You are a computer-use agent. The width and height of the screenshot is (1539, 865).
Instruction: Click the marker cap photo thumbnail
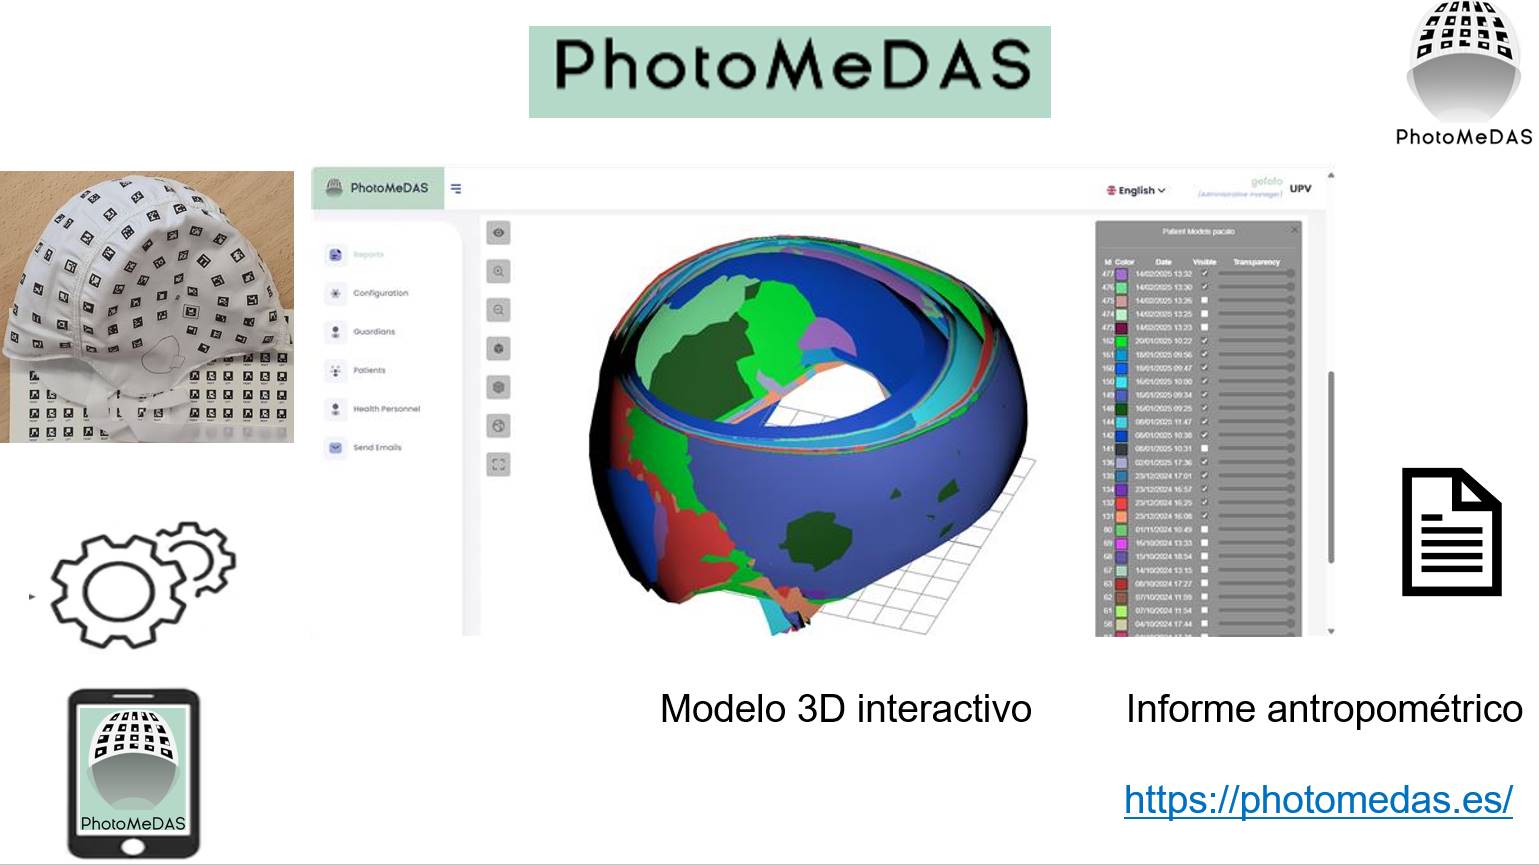tap(147, 306)
